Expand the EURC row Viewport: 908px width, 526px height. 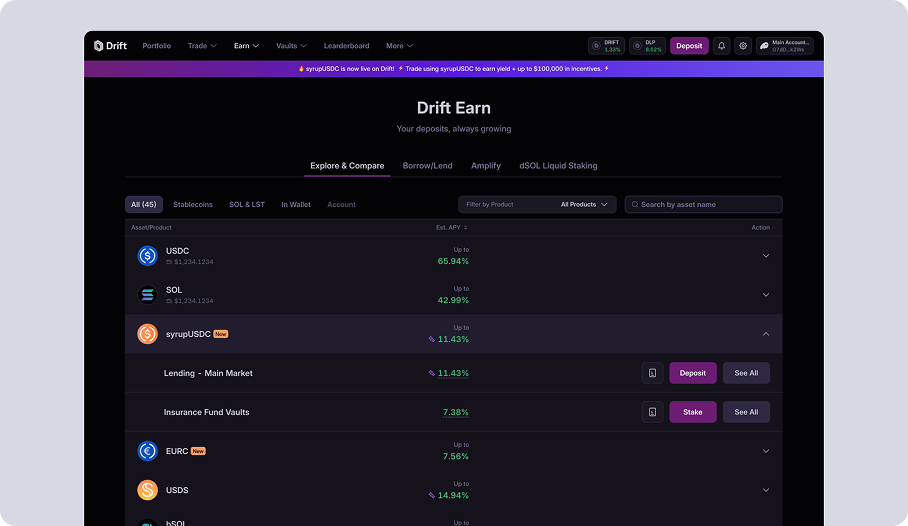coord(766,451)
